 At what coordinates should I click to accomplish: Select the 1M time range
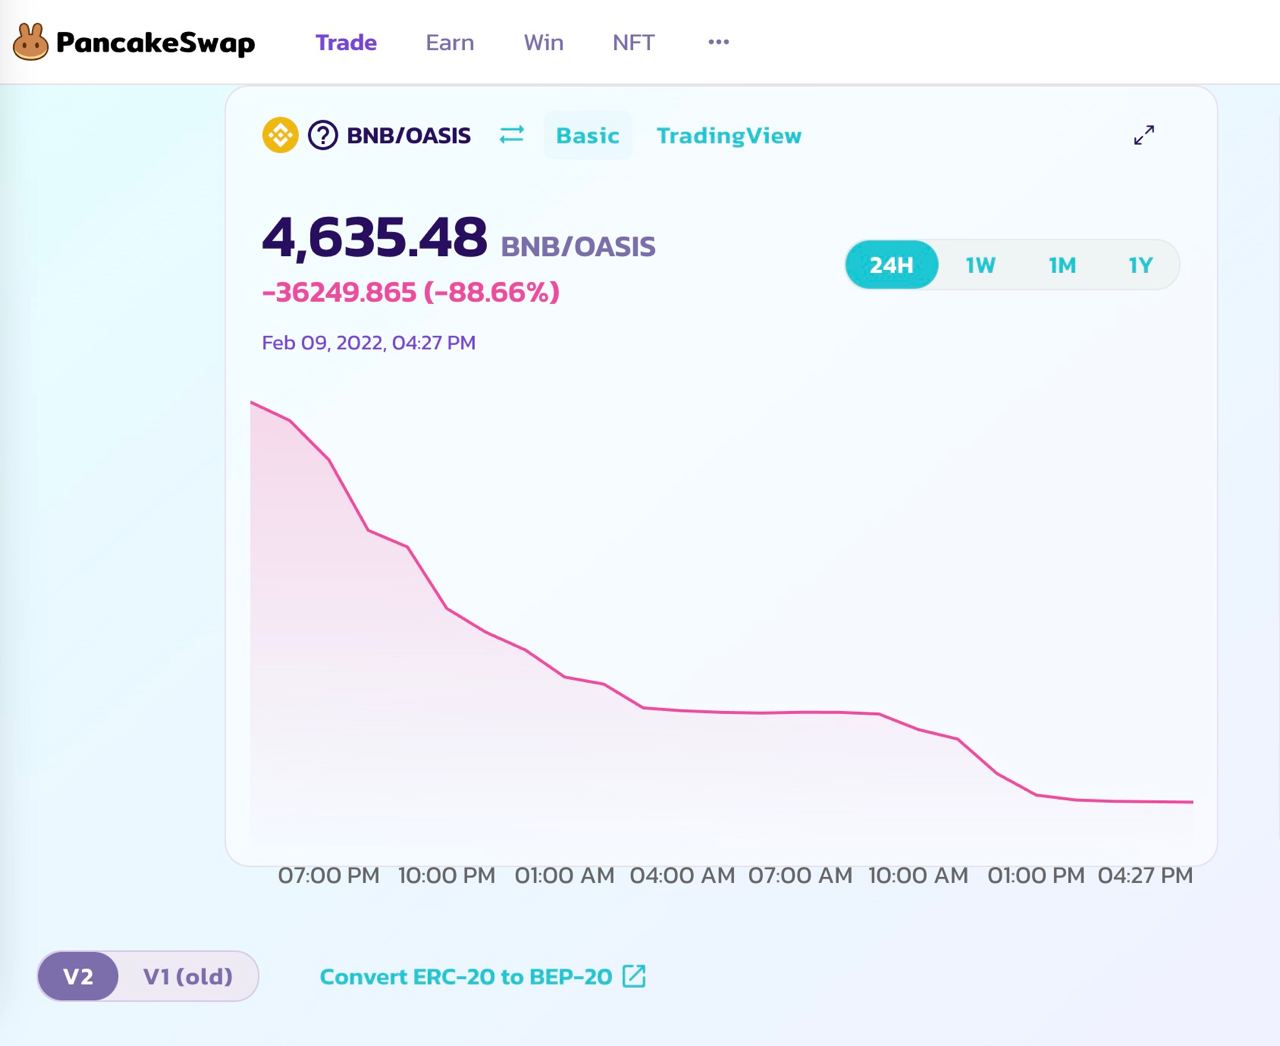tap(1062, 265)
